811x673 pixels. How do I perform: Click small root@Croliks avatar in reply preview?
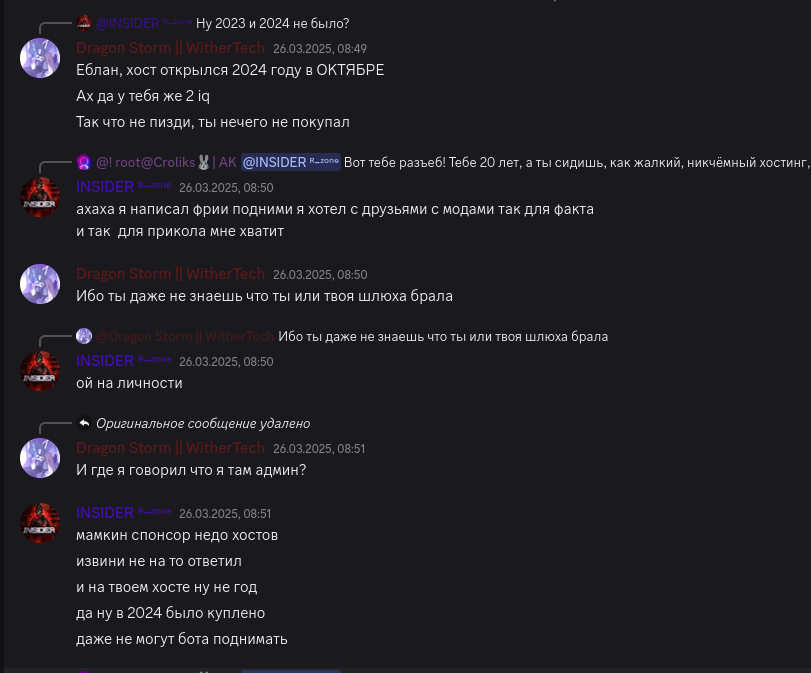pos(84,162)
